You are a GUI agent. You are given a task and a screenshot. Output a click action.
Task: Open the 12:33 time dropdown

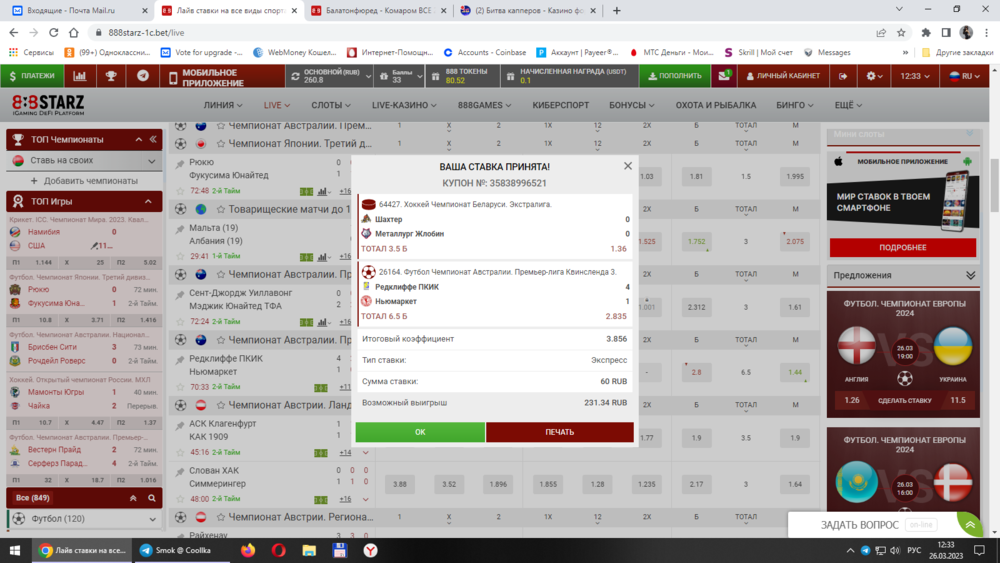pos(915,76)
